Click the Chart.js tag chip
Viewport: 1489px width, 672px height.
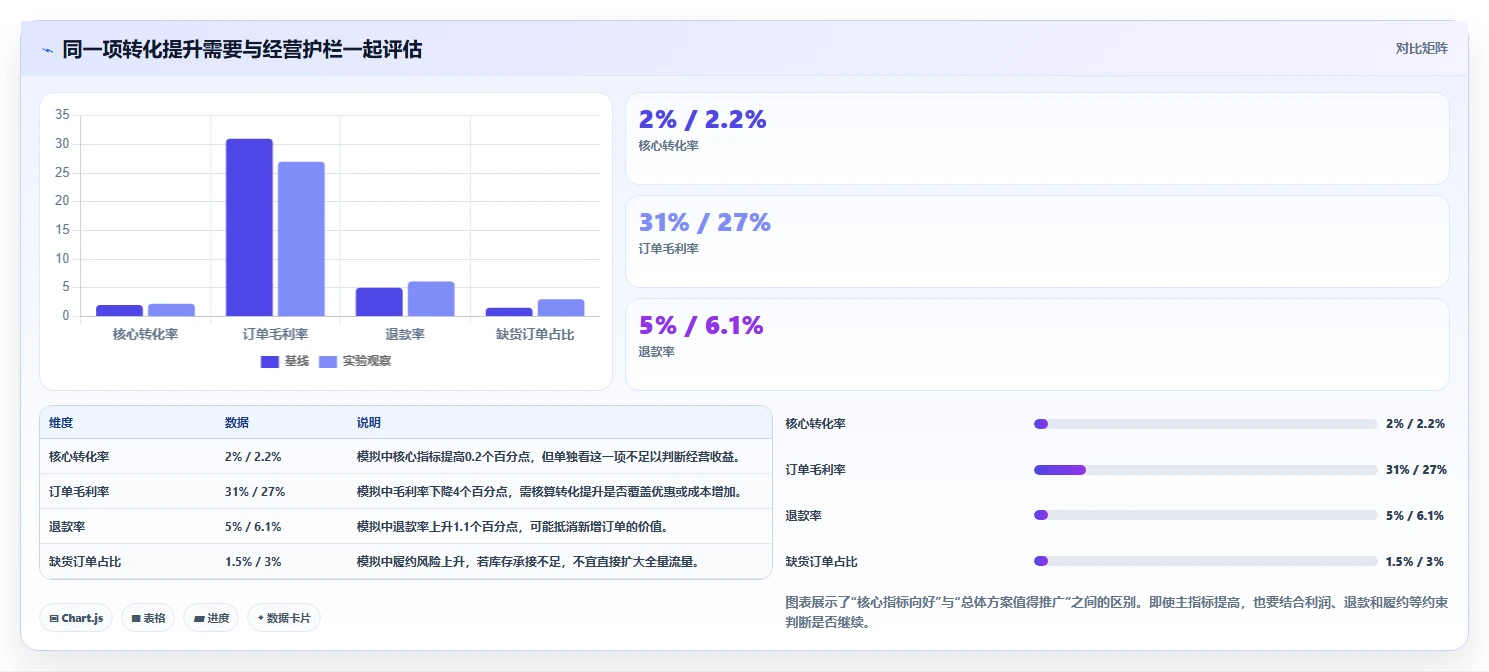pos(76,618)
